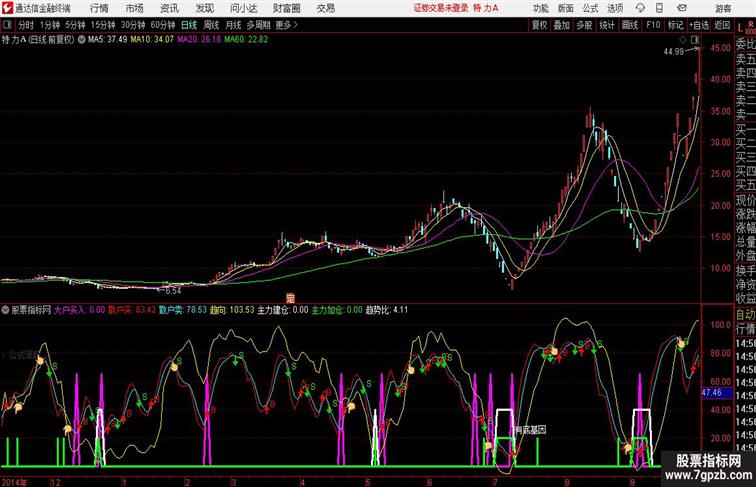
Task: Open the 选项 menu
Action: [x=615, y=8]
